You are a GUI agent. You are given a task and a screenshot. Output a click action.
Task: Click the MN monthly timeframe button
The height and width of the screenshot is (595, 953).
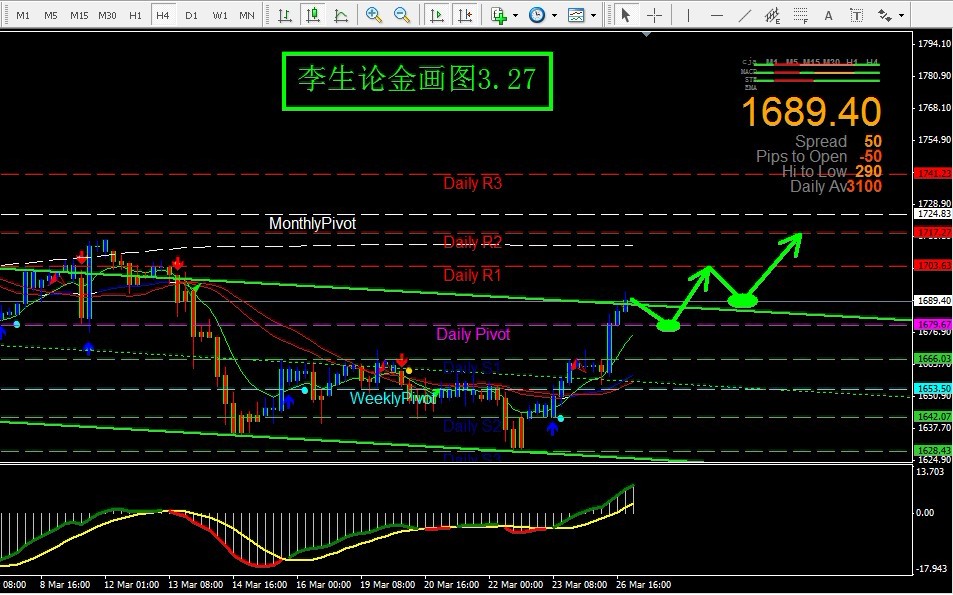coord(246,16)
